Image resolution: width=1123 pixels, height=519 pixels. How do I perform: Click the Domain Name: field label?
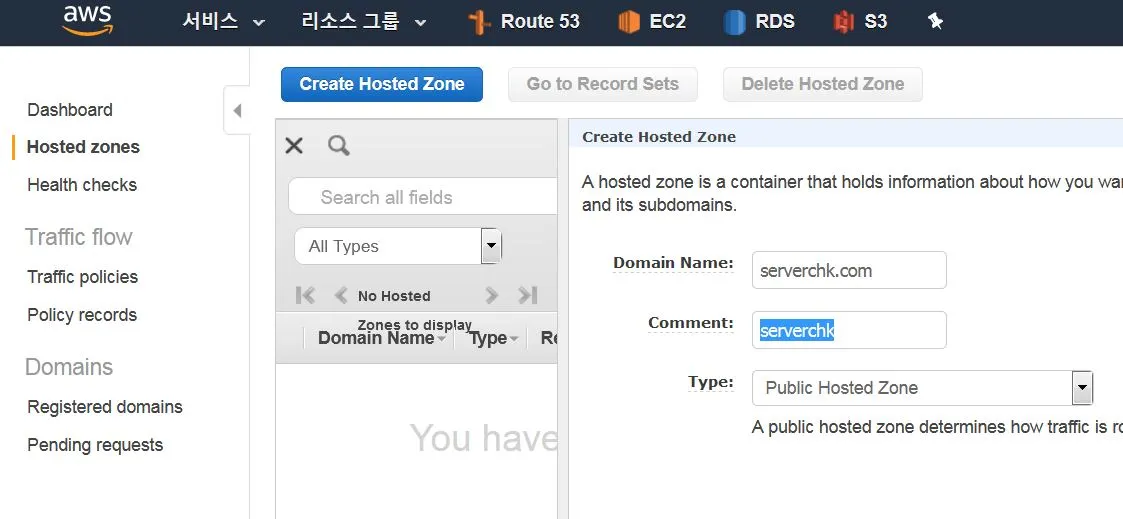click(x=673, y=263)
